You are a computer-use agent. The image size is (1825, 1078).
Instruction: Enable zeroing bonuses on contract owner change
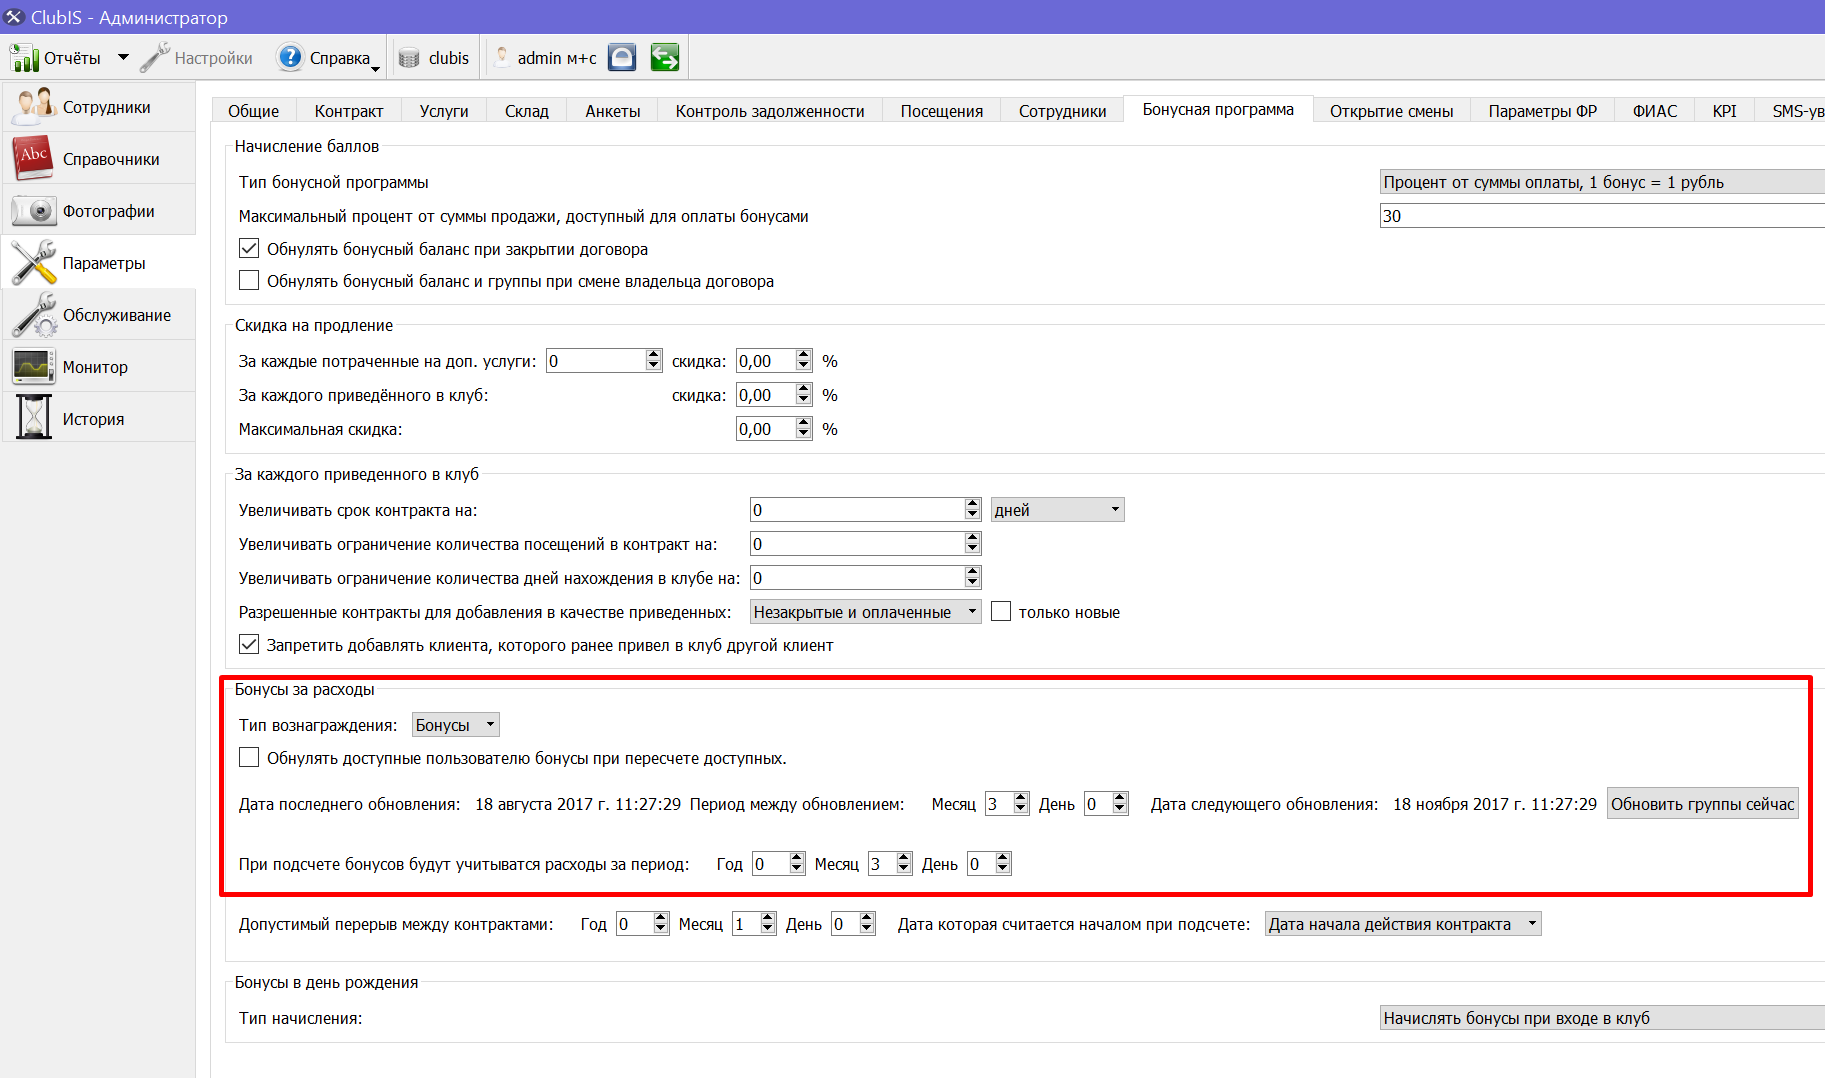pyautogui.click(x=249, y=280)
